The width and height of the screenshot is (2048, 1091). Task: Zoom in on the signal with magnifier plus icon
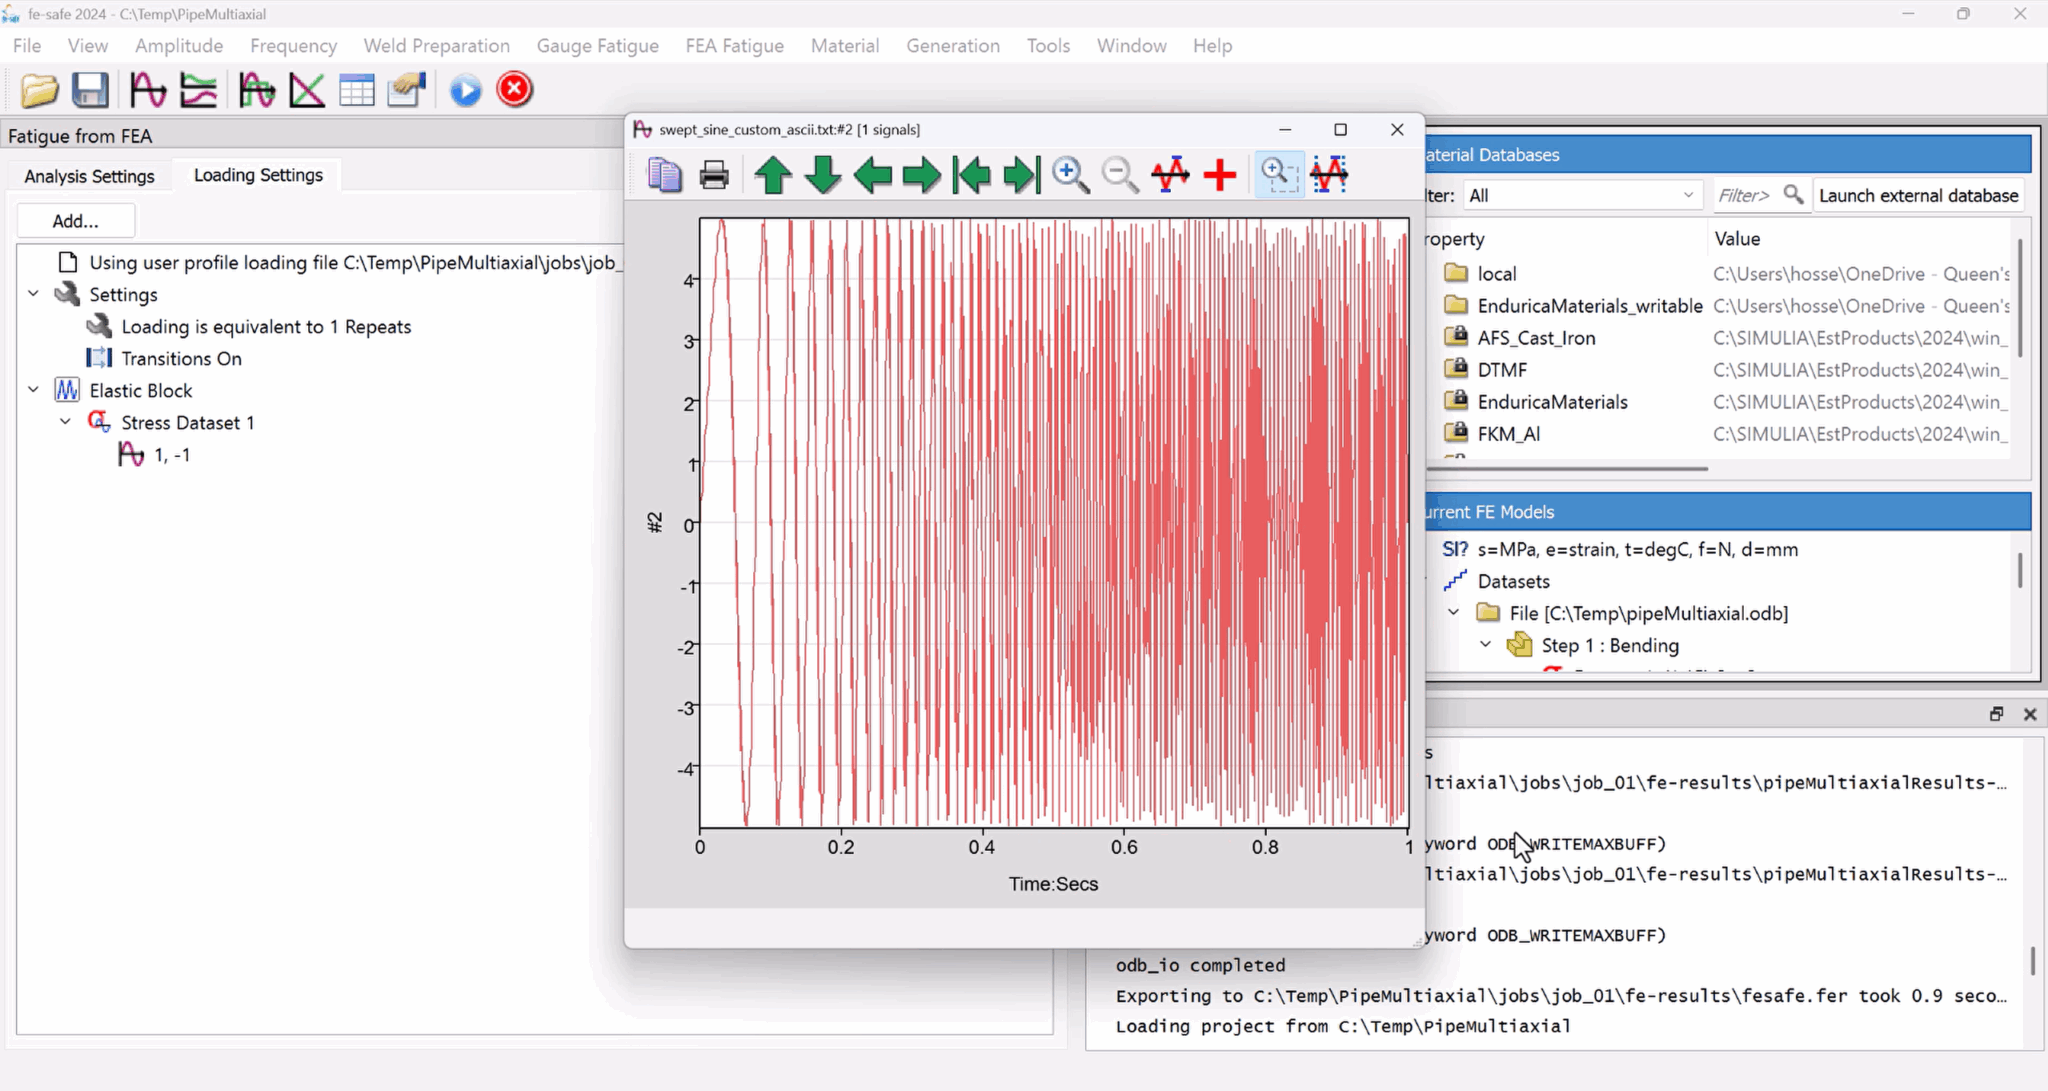1070,175
